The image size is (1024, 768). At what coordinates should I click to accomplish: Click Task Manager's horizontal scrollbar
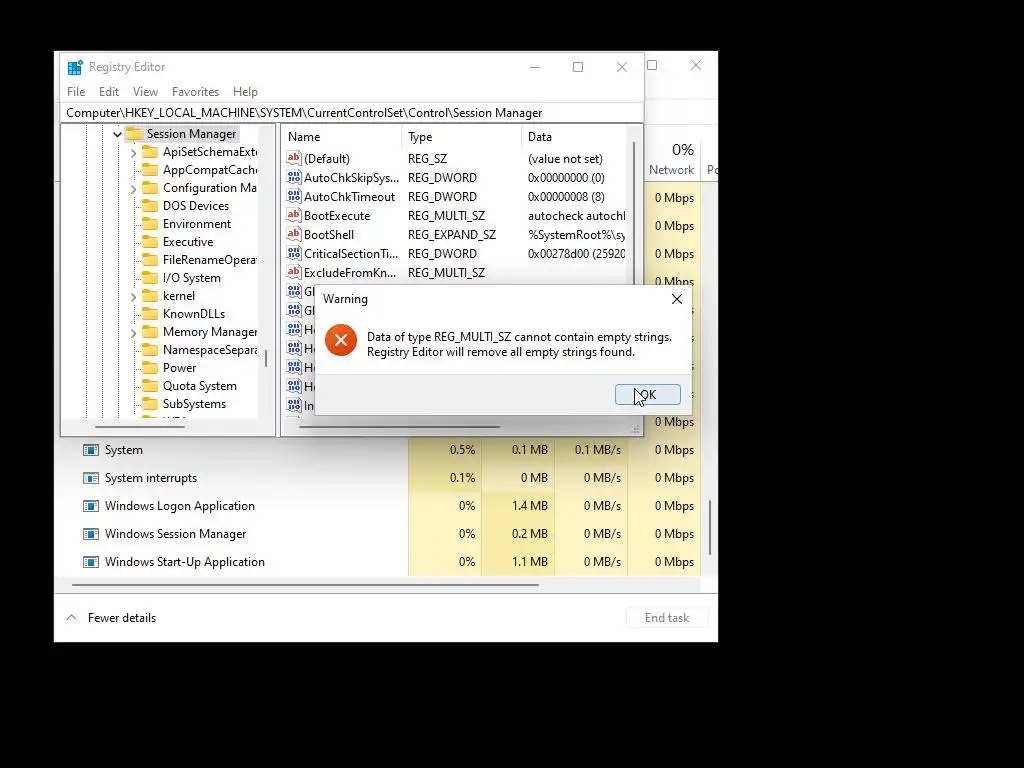point(305,585)
